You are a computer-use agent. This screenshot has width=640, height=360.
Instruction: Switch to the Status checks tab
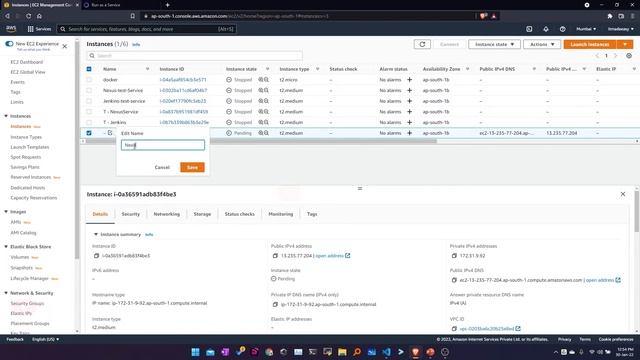click(x=240, y=214)
